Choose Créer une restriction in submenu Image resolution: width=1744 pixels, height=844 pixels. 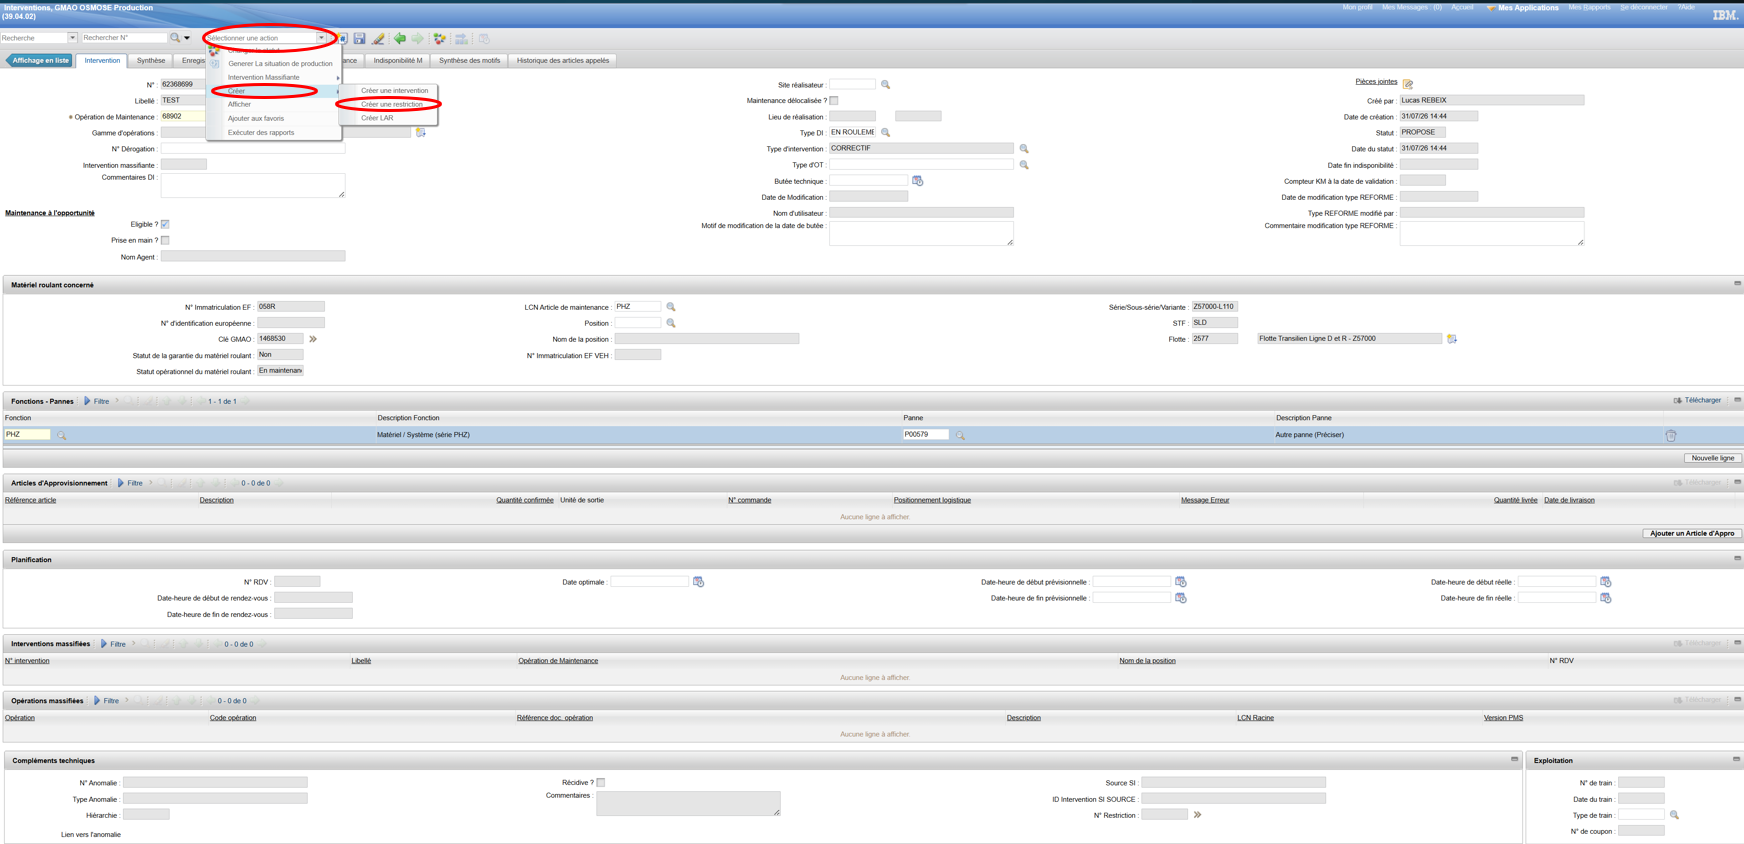click(x=392, y=104)
